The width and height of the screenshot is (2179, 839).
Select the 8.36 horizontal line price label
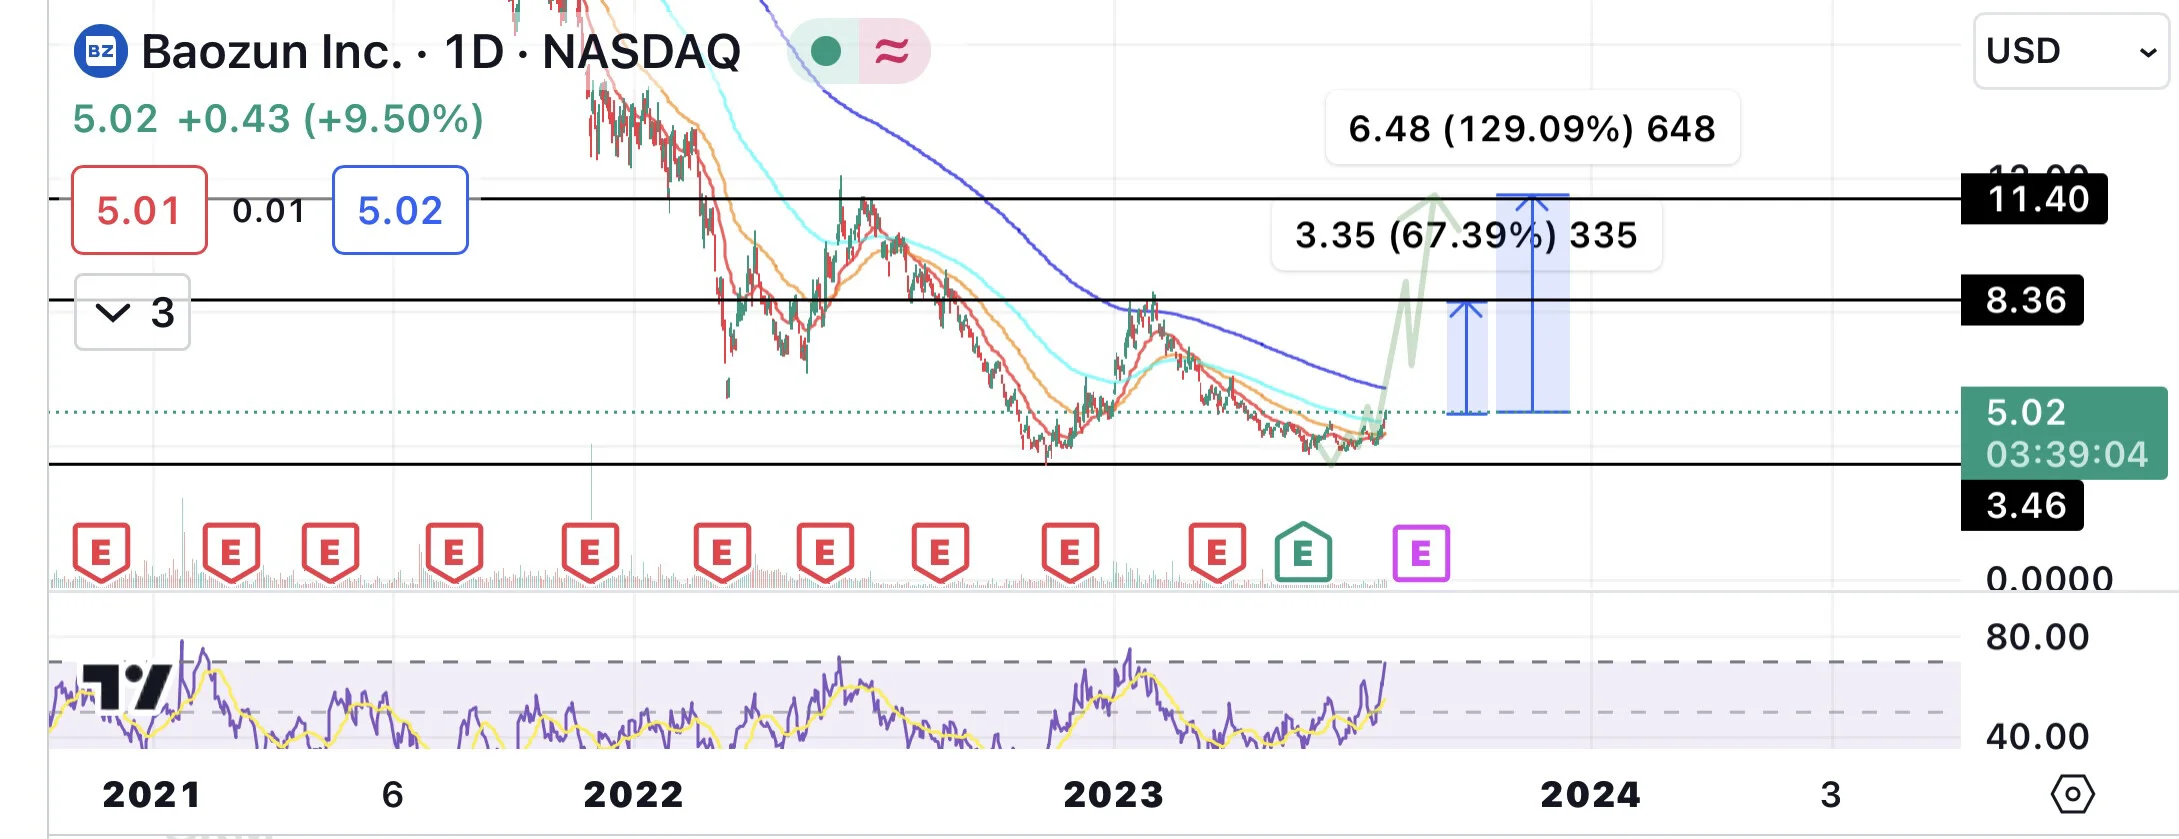click(x=2022, y=300)
